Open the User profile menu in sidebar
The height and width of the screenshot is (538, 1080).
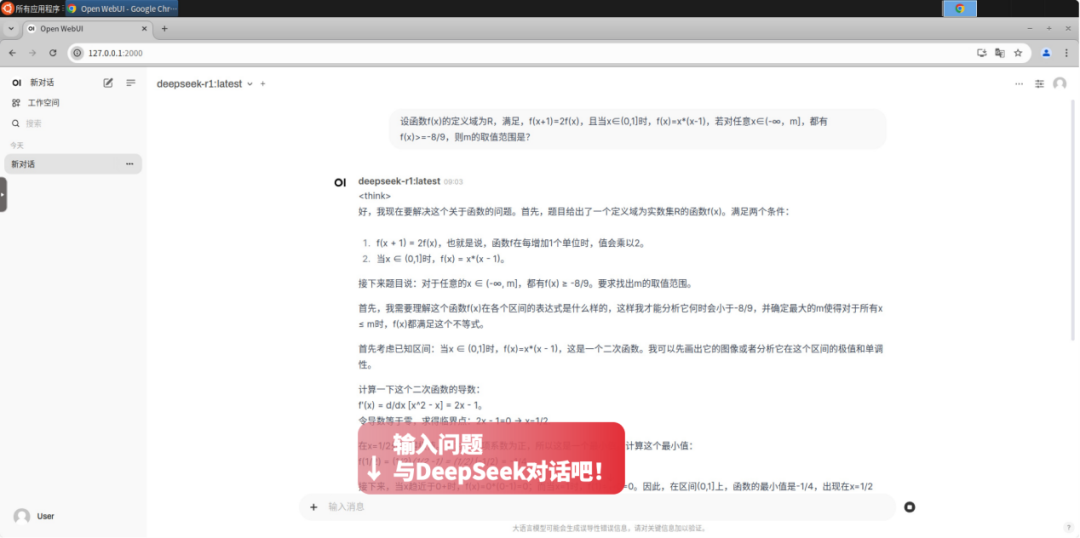pyautogui.click(x=73, y=516)
